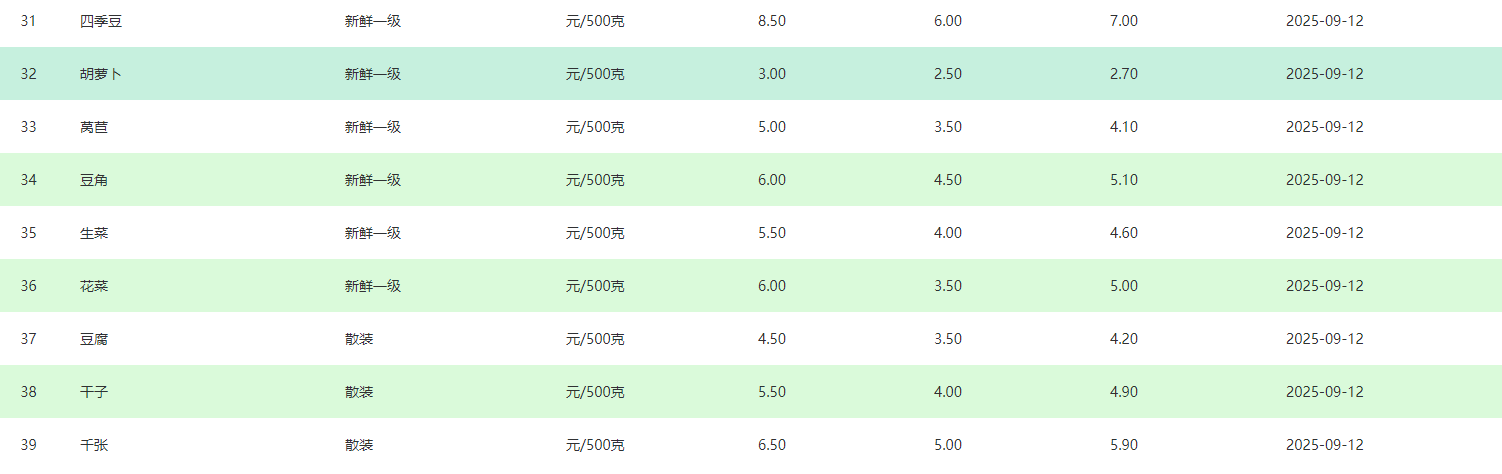Screen dimensions: 1502x474
Task: Click row number 36
Action: pos(29,286)
